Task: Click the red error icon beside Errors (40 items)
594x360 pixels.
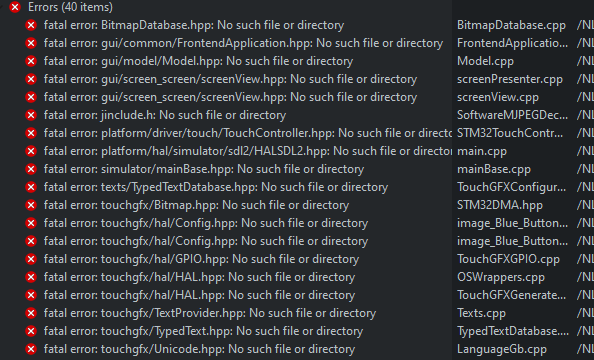Action: click(15, 7)
